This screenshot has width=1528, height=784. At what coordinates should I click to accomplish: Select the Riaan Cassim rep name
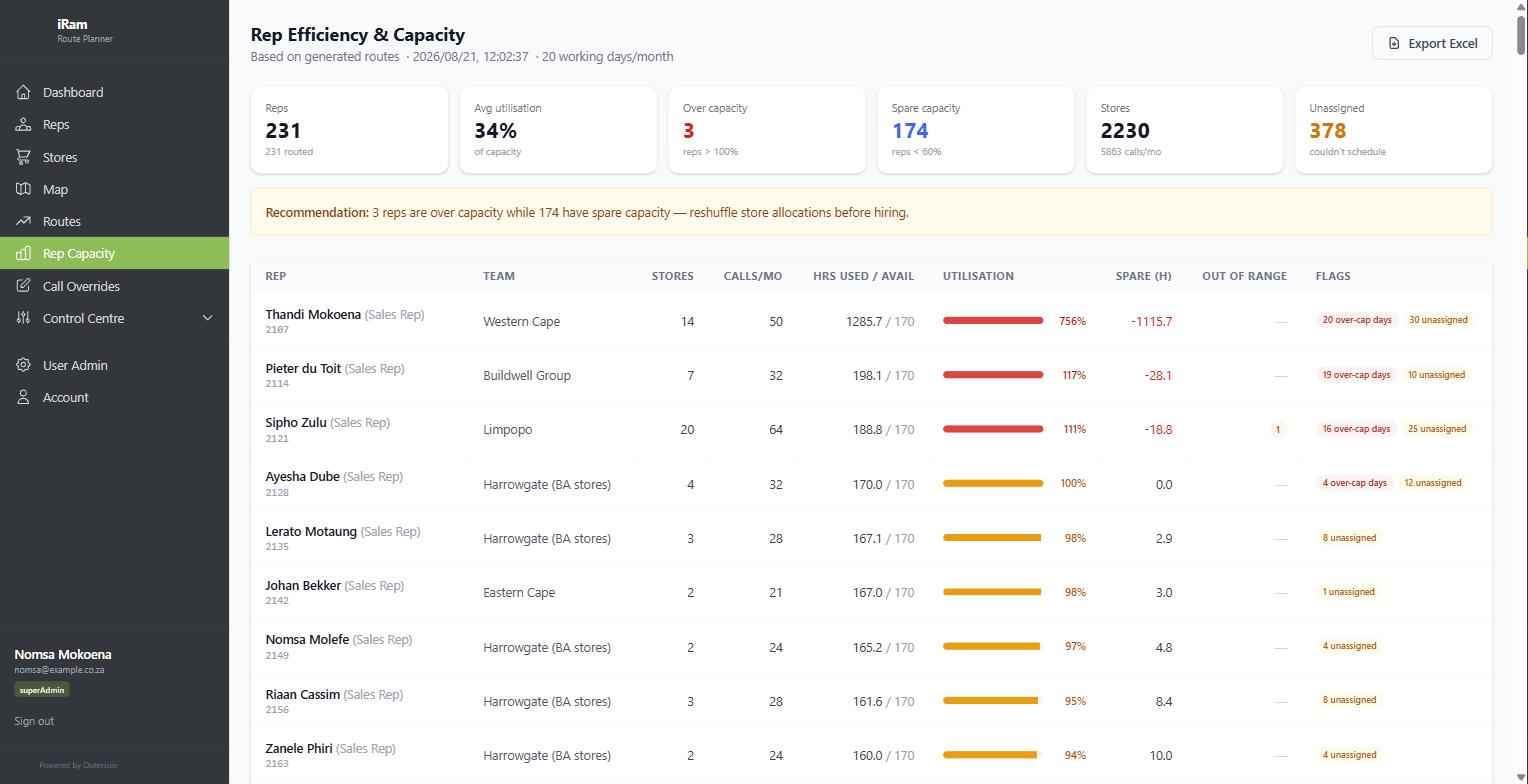click(x=302, y=694)
